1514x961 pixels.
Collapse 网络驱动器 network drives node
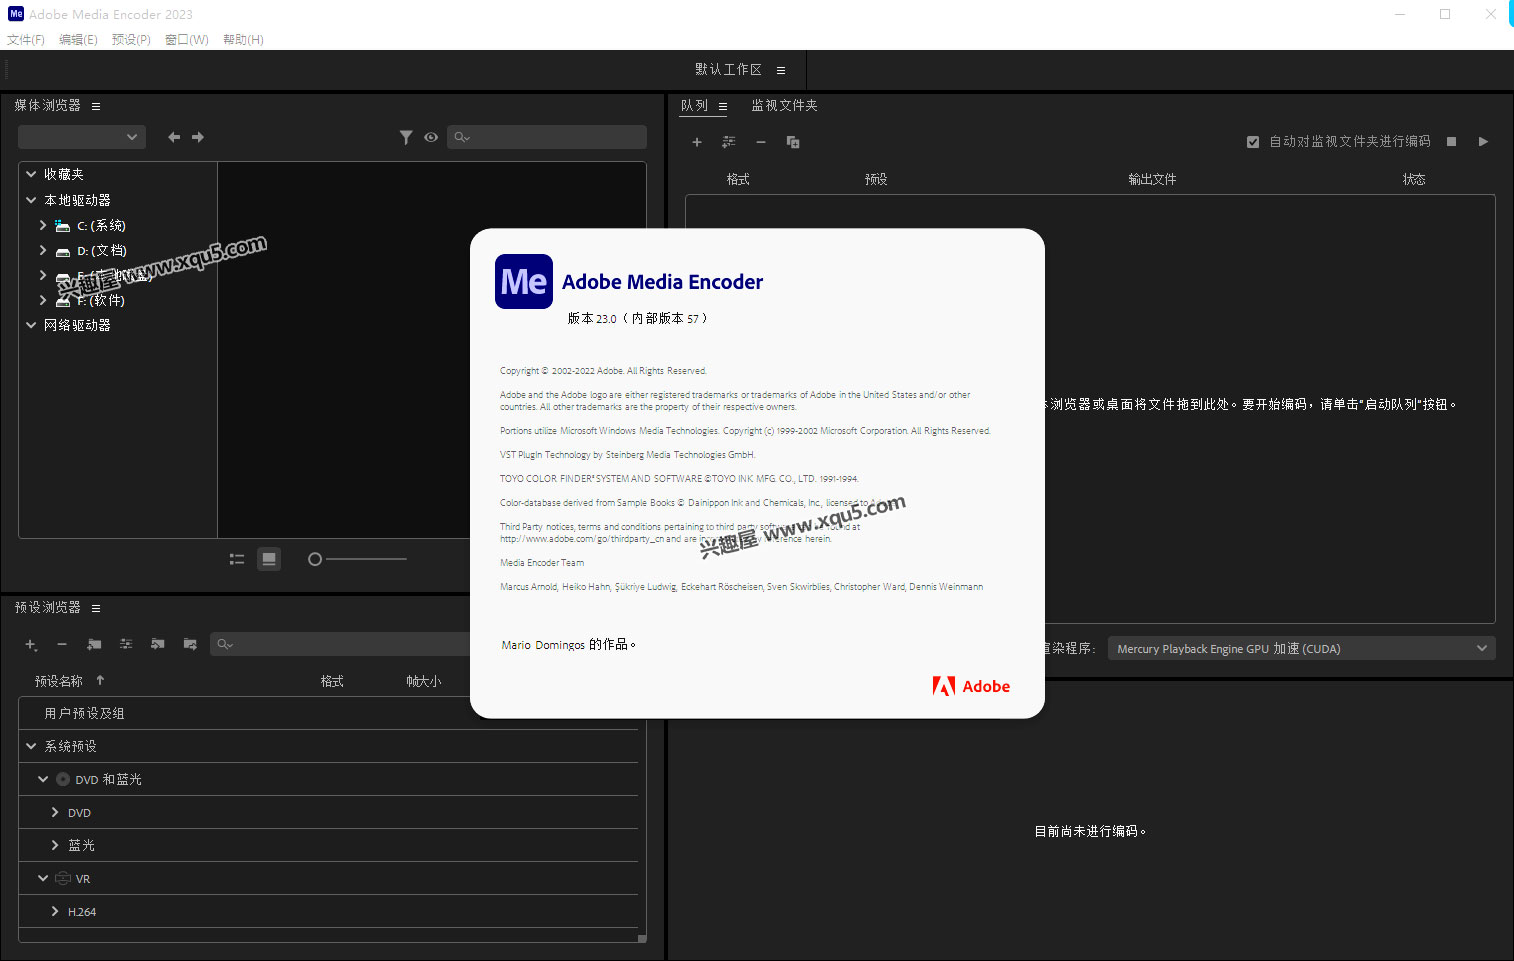click(x=31, y=325)
